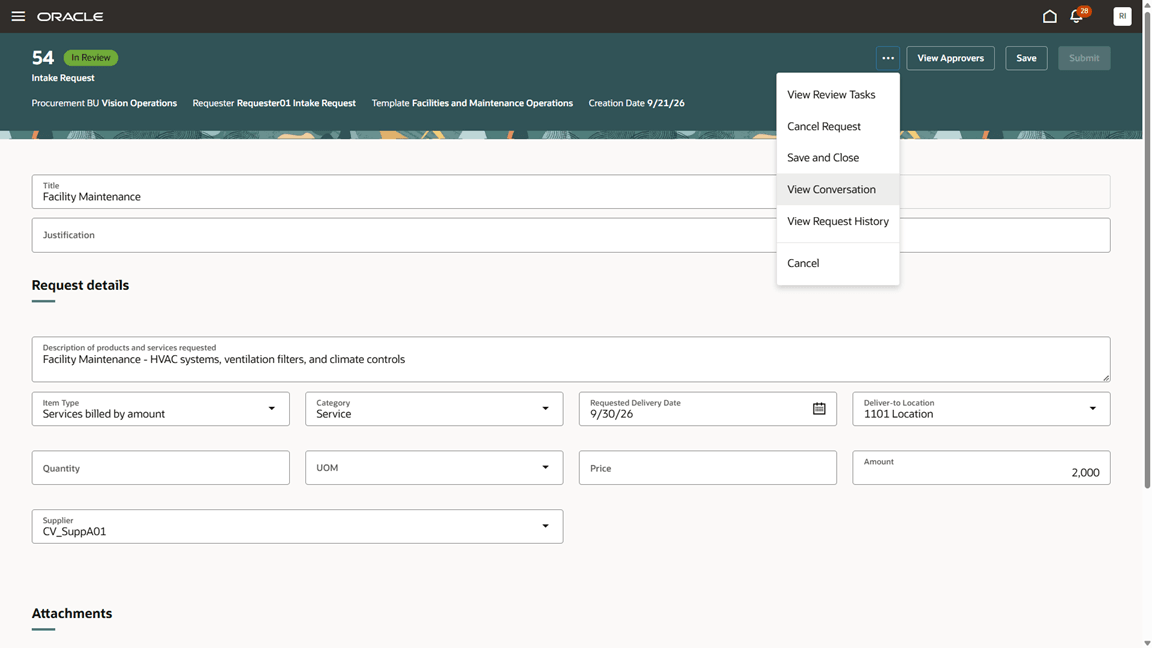
Task: Open the UOM dropdown
Action: [x=434, y=467]
